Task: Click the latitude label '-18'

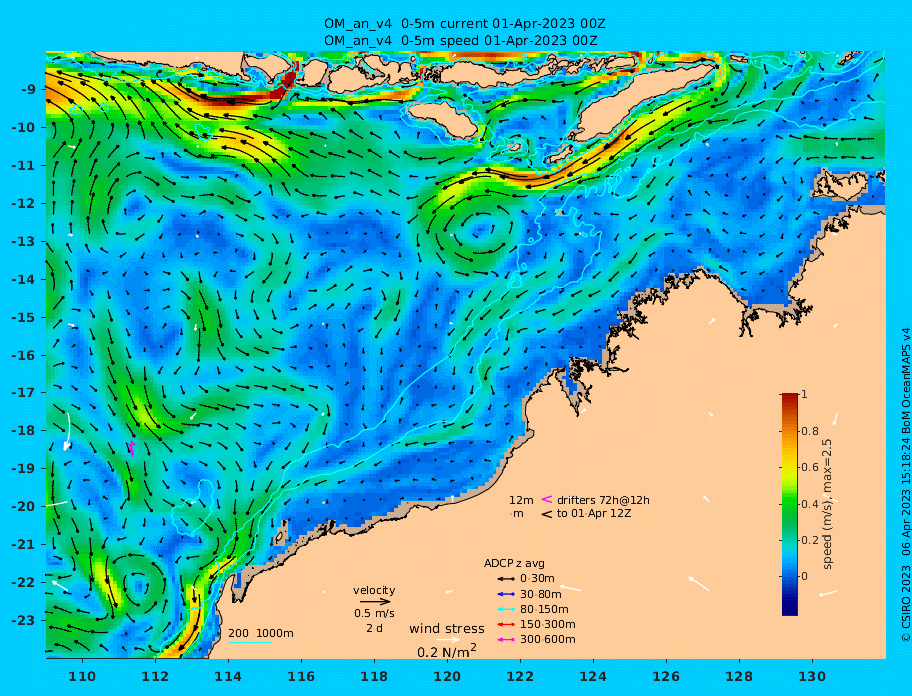Action: tap(25, 430)
